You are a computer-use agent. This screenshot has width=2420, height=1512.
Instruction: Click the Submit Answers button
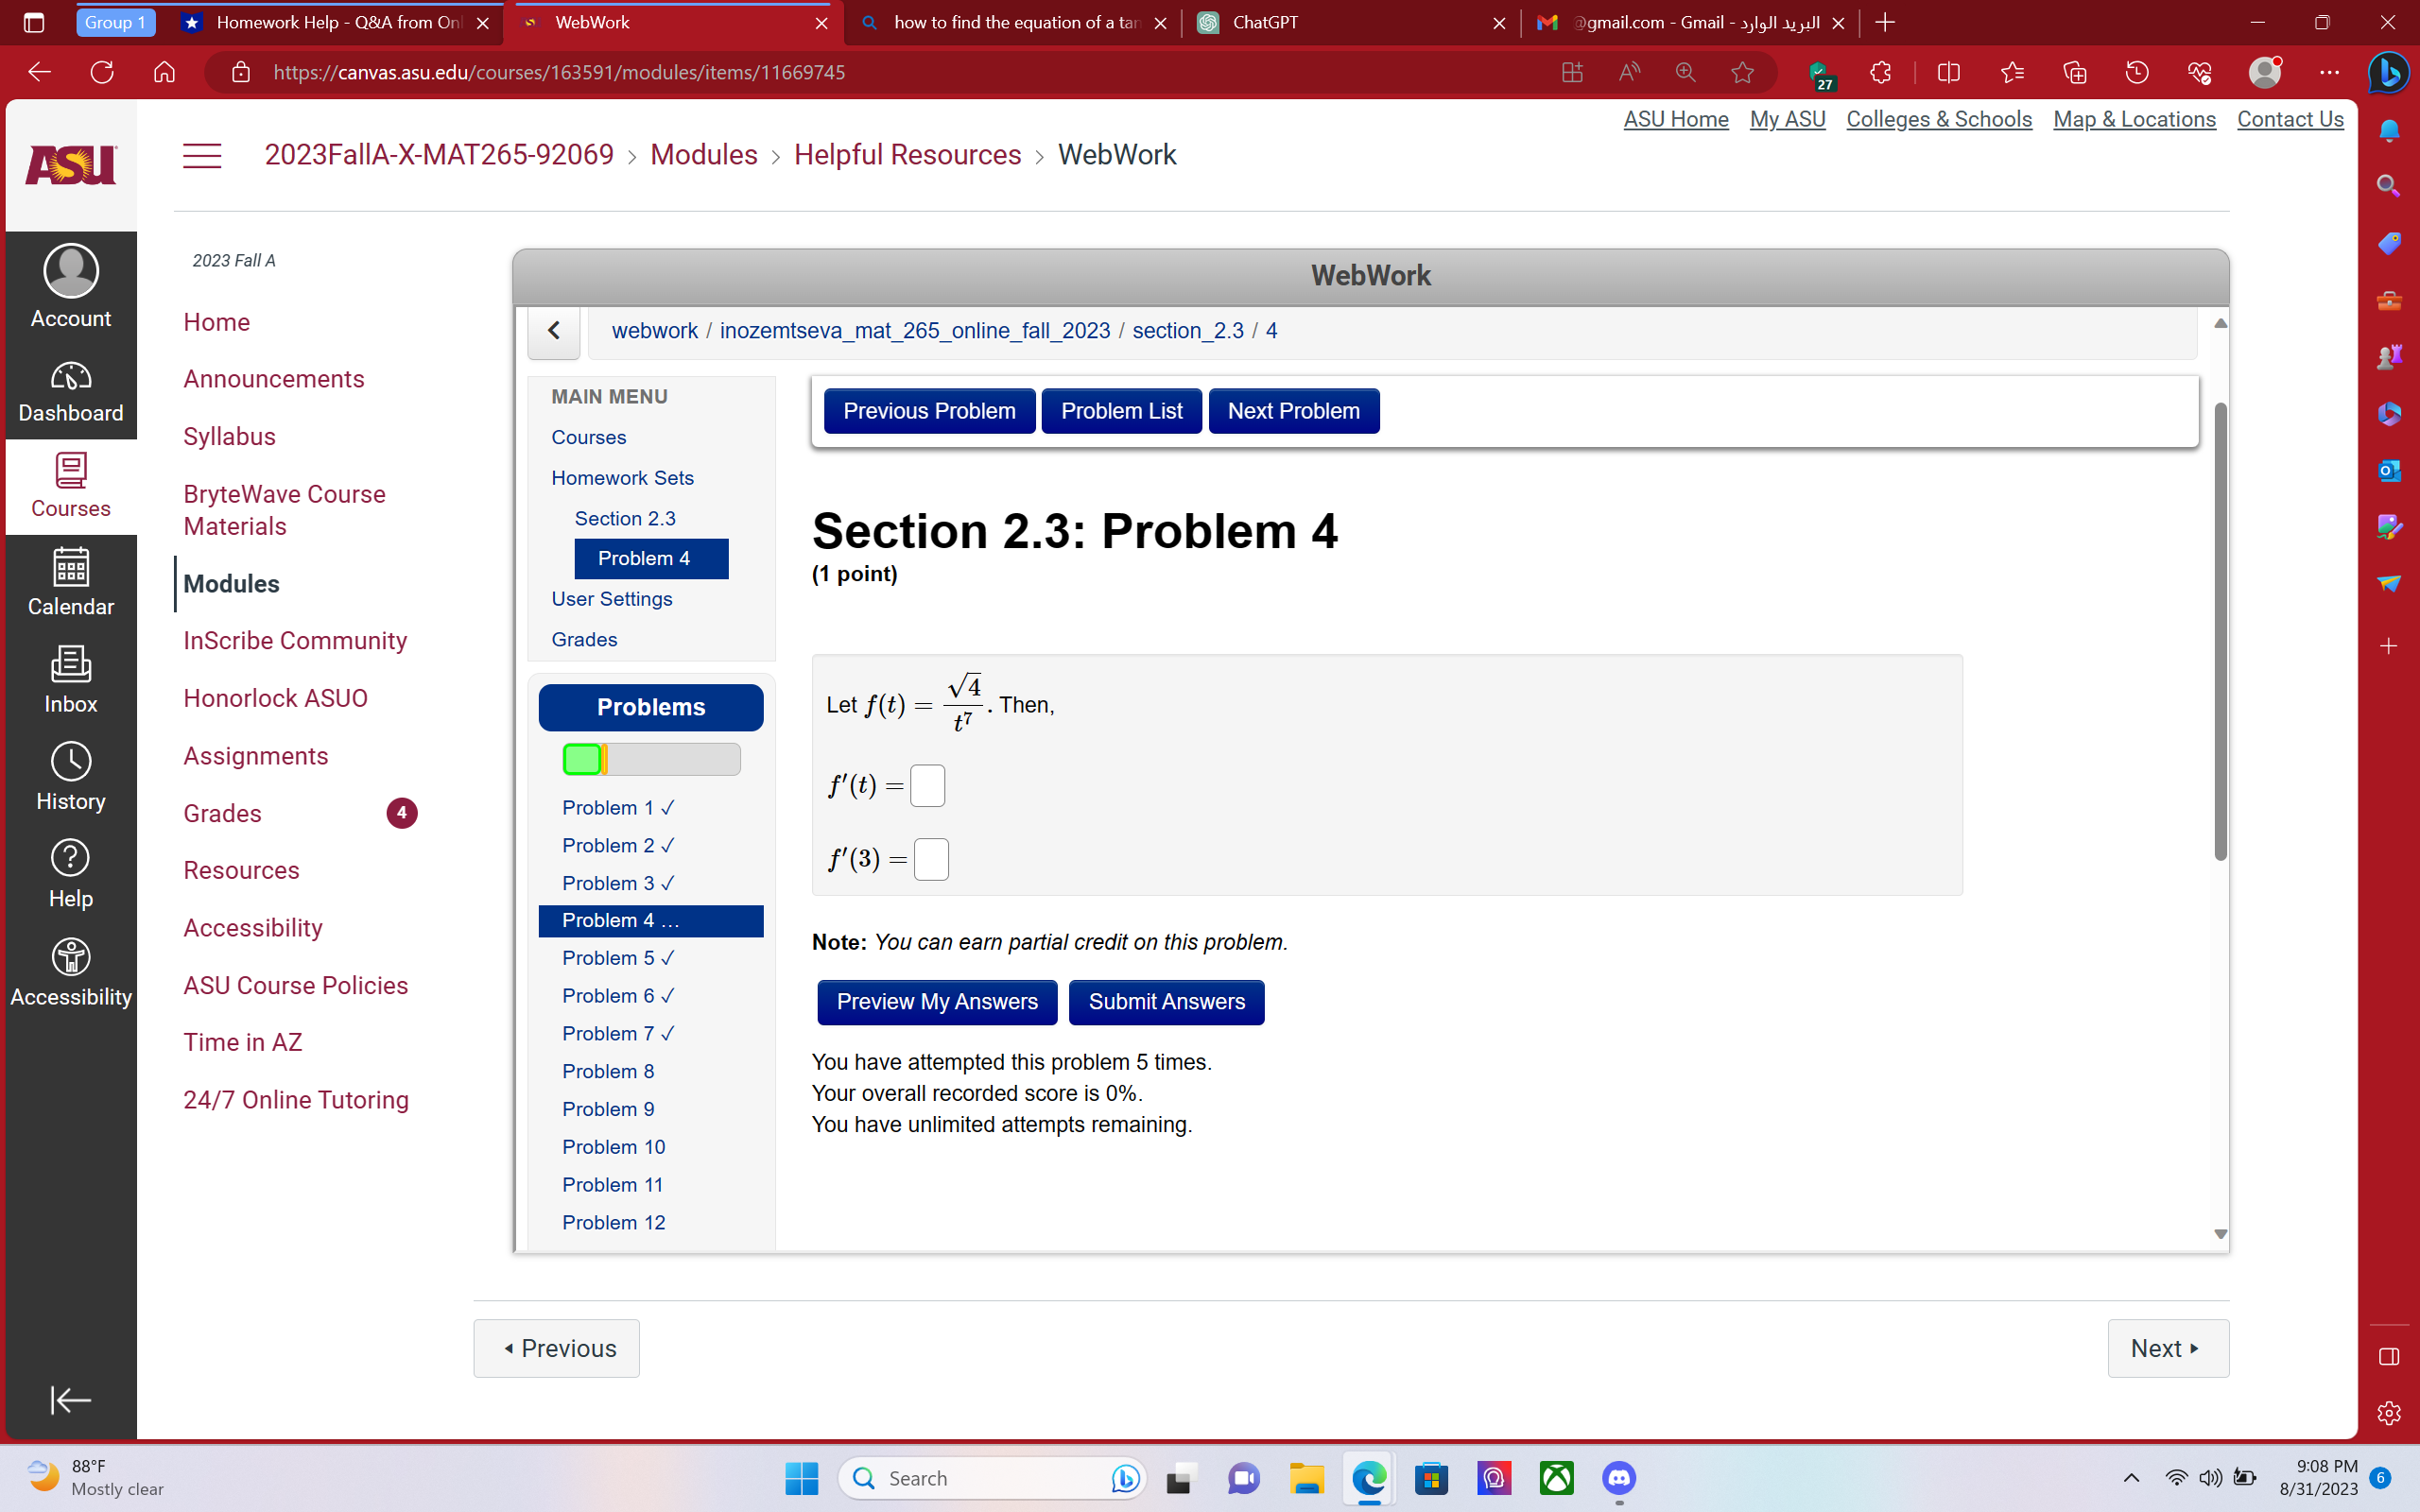click(1166, 1002)
